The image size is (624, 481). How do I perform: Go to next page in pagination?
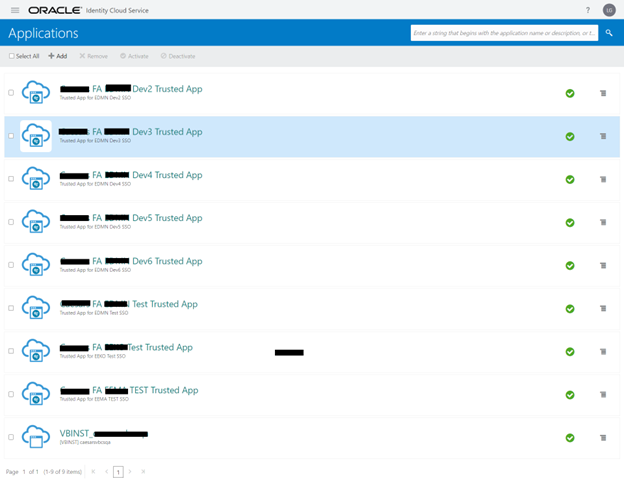[130, 471]
